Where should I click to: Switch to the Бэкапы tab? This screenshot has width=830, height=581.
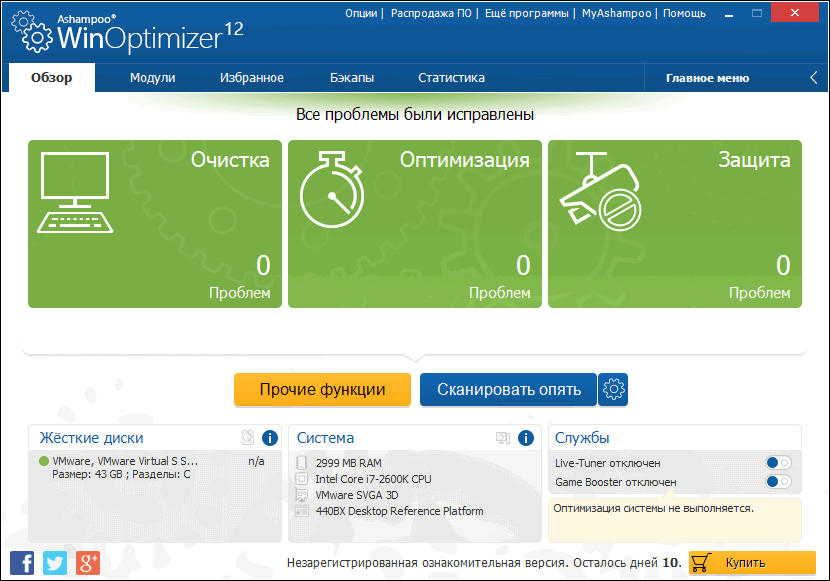coord(352,78)
